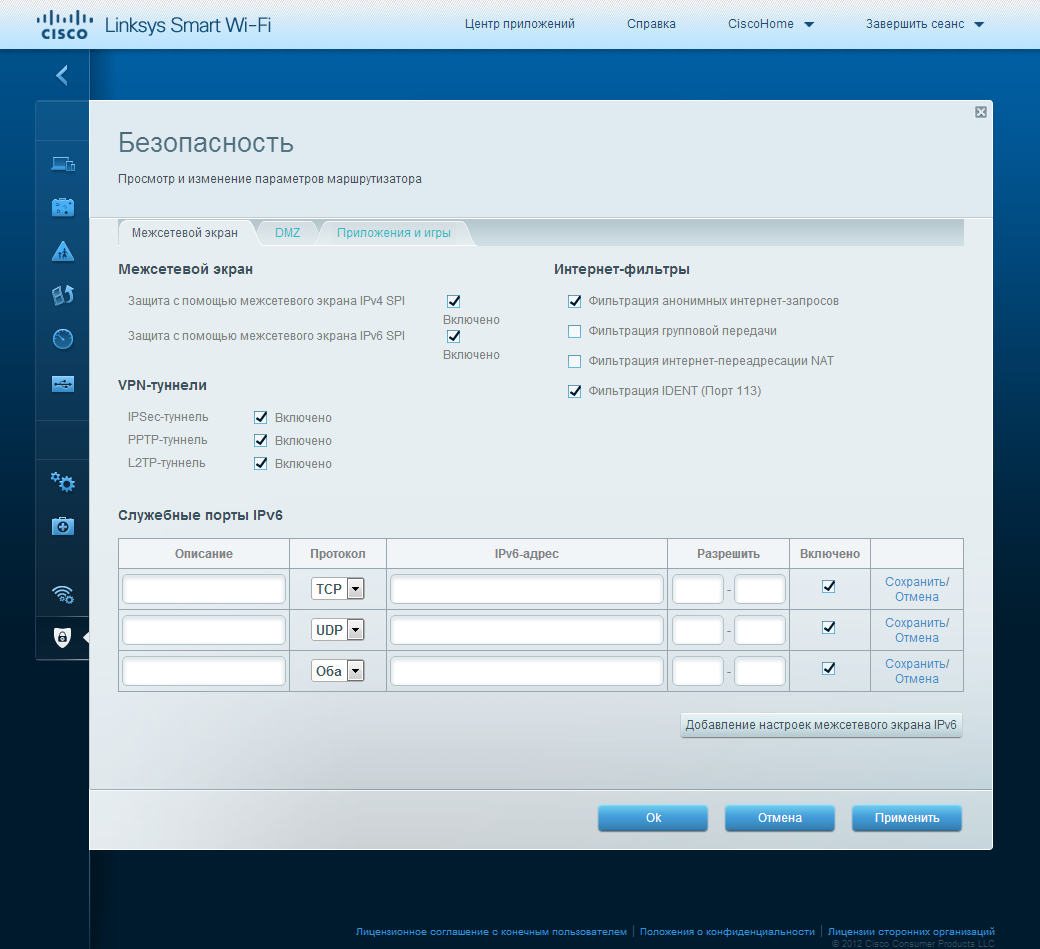1040x949 pixels.
Task: Focus the Описание field in Оба row
Action: click(x=204, y=671)
